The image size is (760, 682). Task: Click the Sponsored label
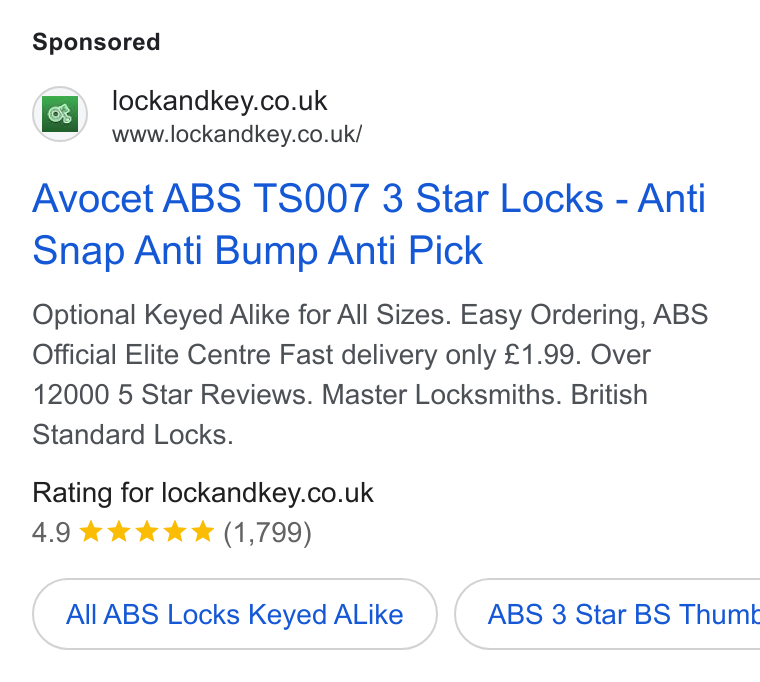tap(96, 42)
